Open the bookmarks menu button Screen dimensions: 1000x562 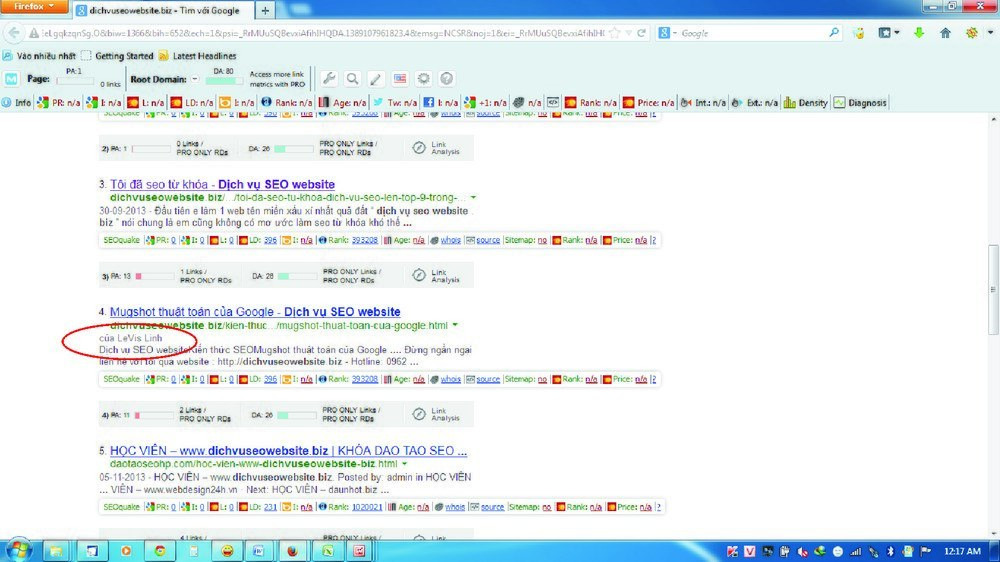coord(888,33)
